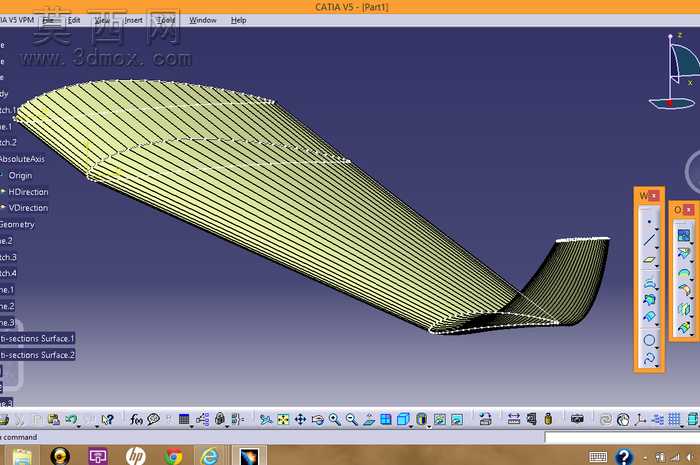
Task: Select the Normal View icon
Action: coord(369,419)
